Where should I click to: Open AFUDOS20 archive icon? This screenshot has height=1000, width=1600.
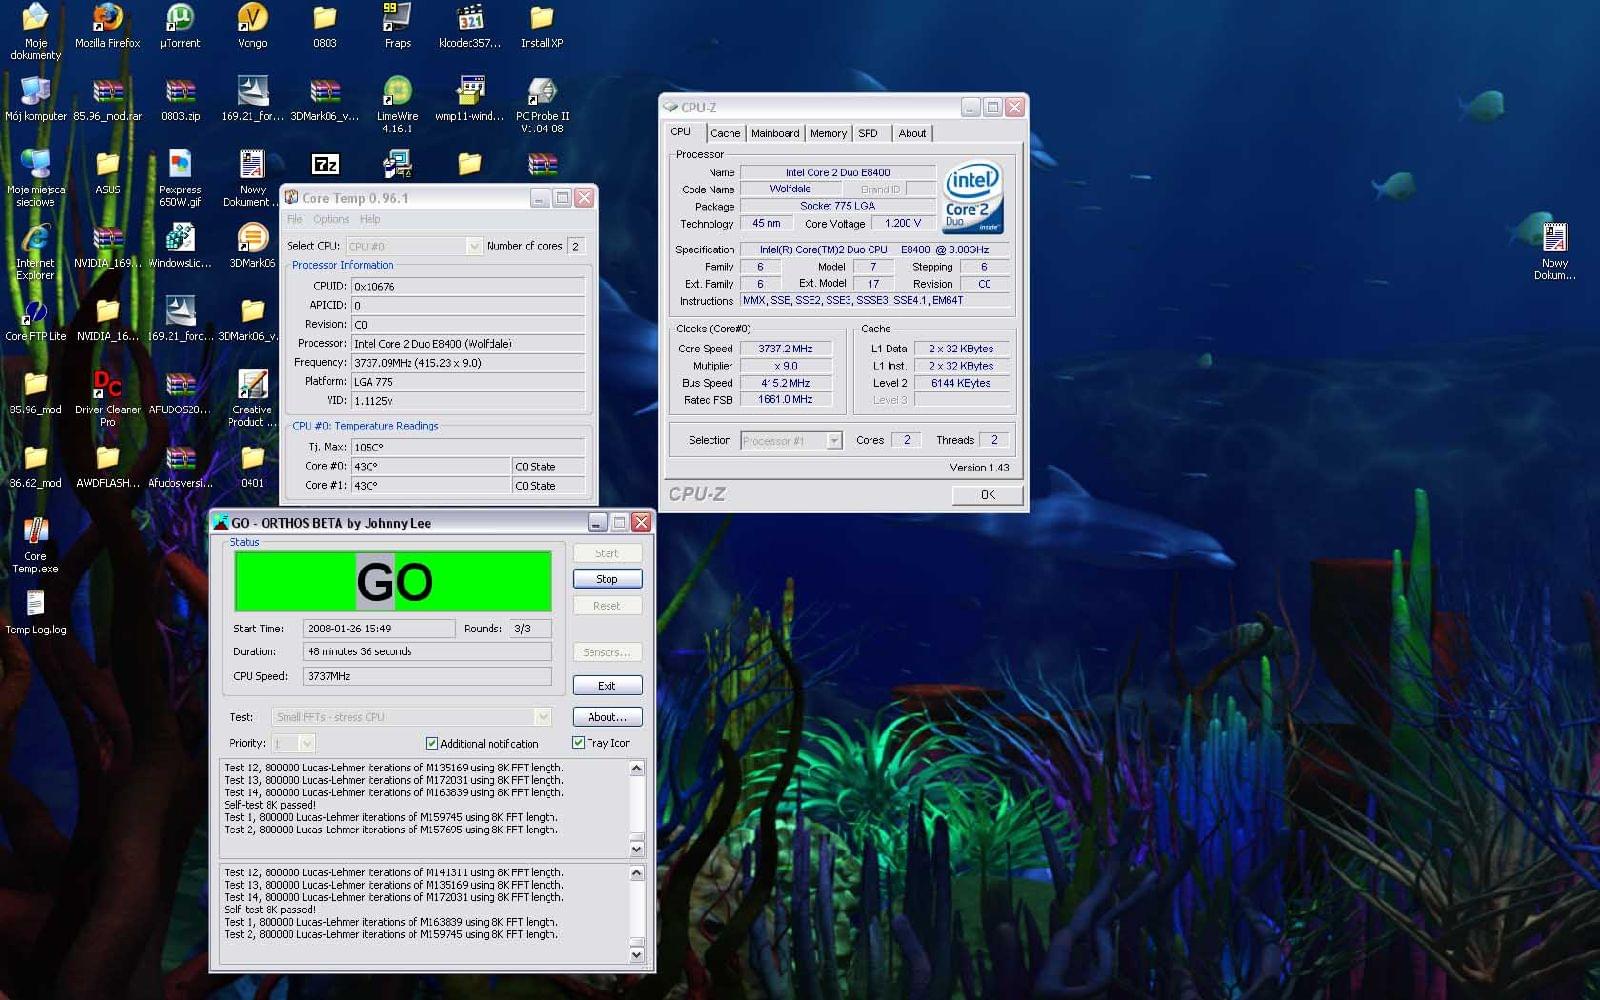[x=180, y=393]
